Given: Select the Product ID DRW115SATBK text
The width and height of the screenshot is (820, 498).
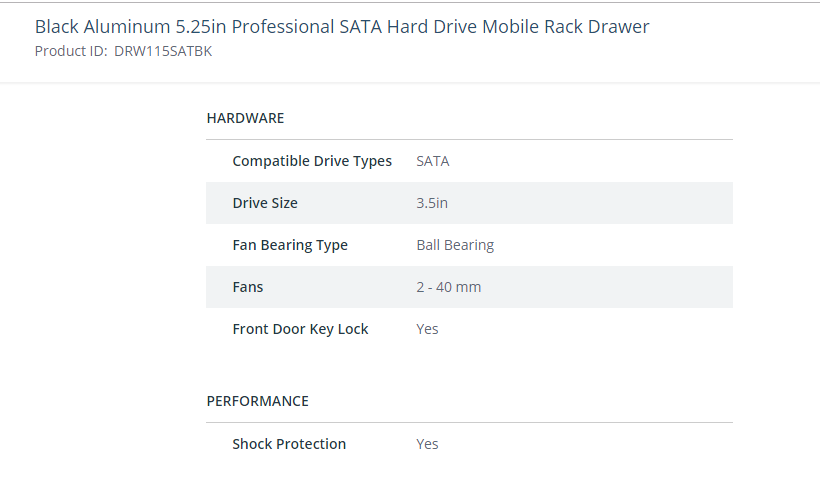Looking at the screenshot, I should point(163,51).
